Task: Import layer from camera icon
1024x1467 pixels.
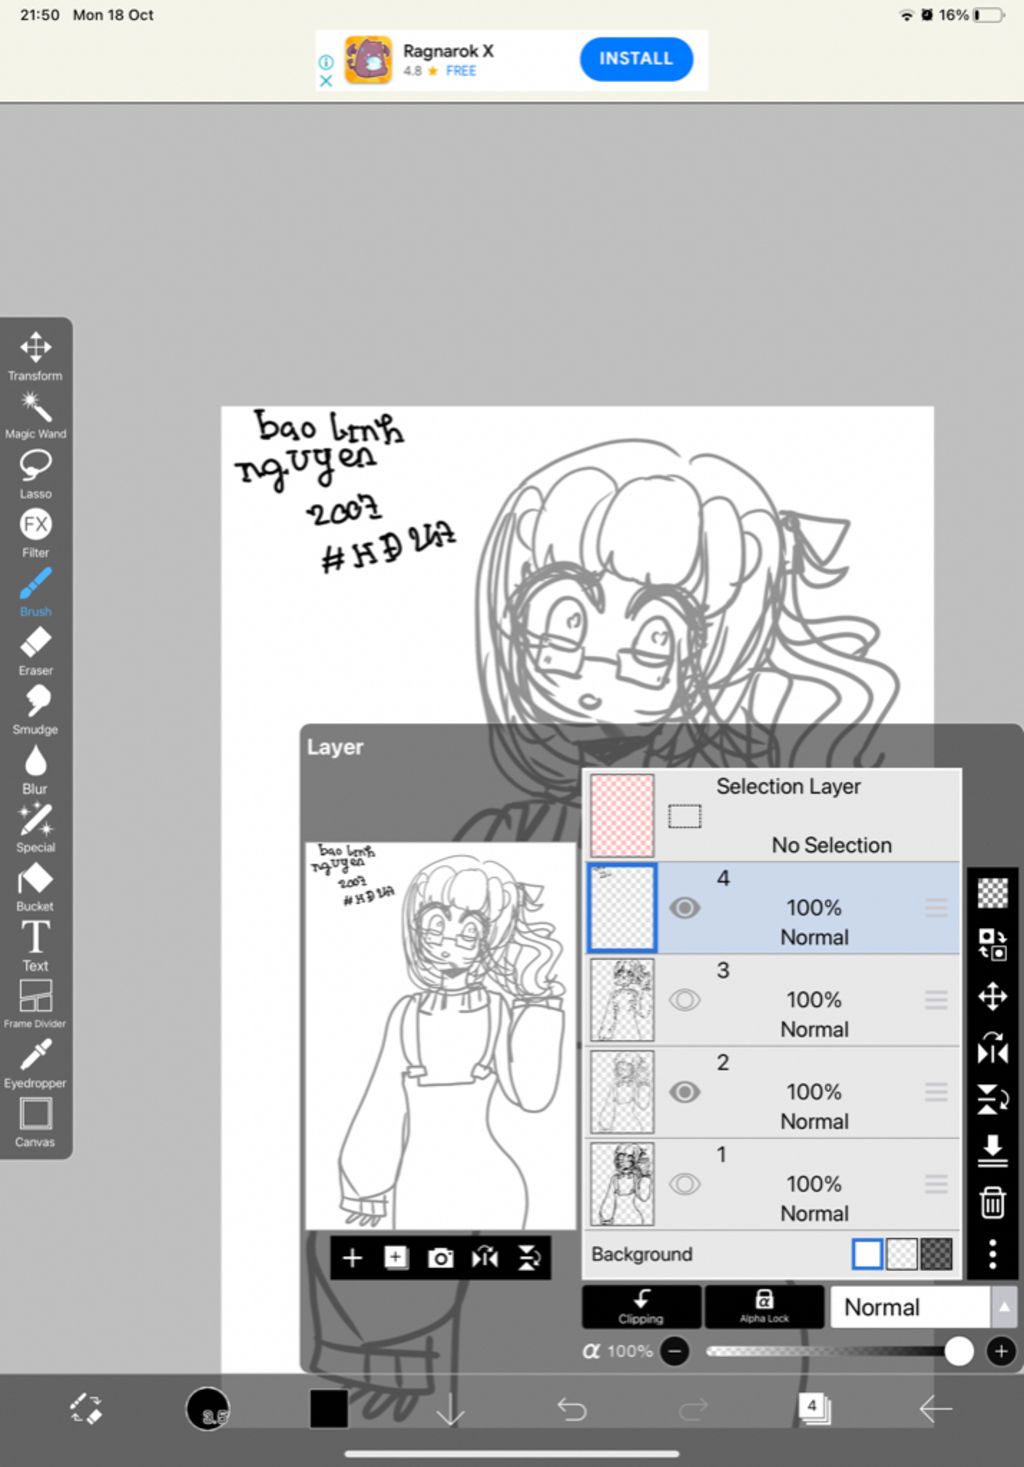Action: tap(440, 1258)
